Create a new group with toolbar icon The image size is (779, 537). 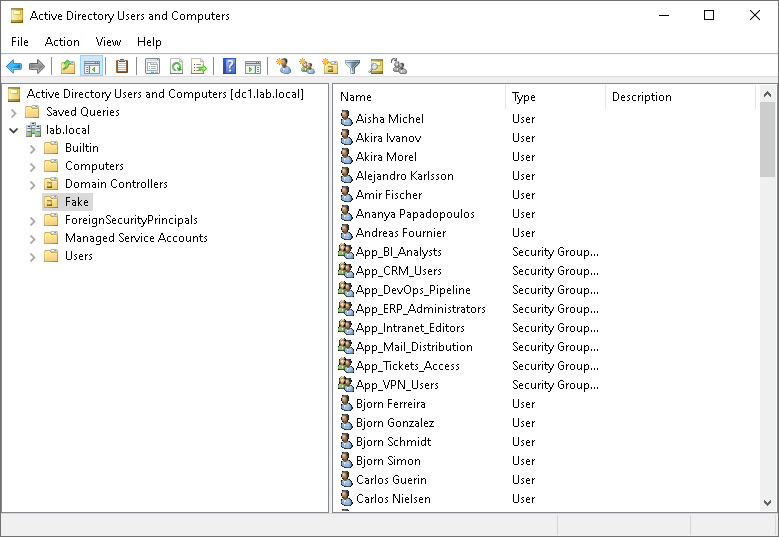tap(307, 66)
